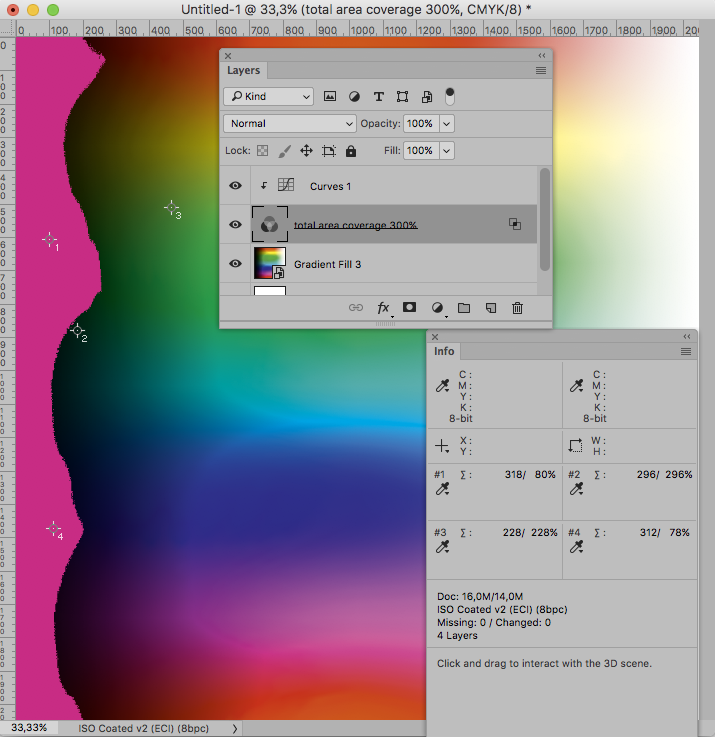
Task: Filter layers by adjustment layers icon
Action: 354,96
